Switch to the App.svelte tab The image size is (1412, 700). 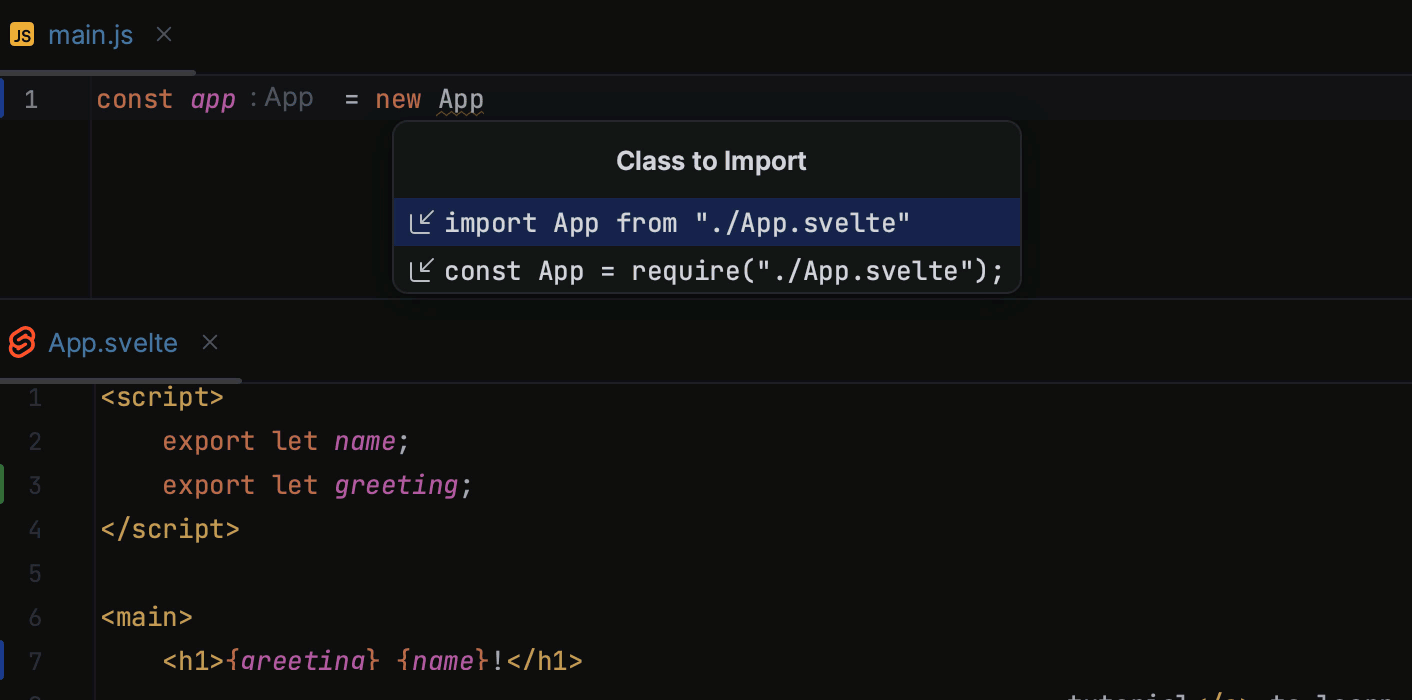click(x=112, y=342)
